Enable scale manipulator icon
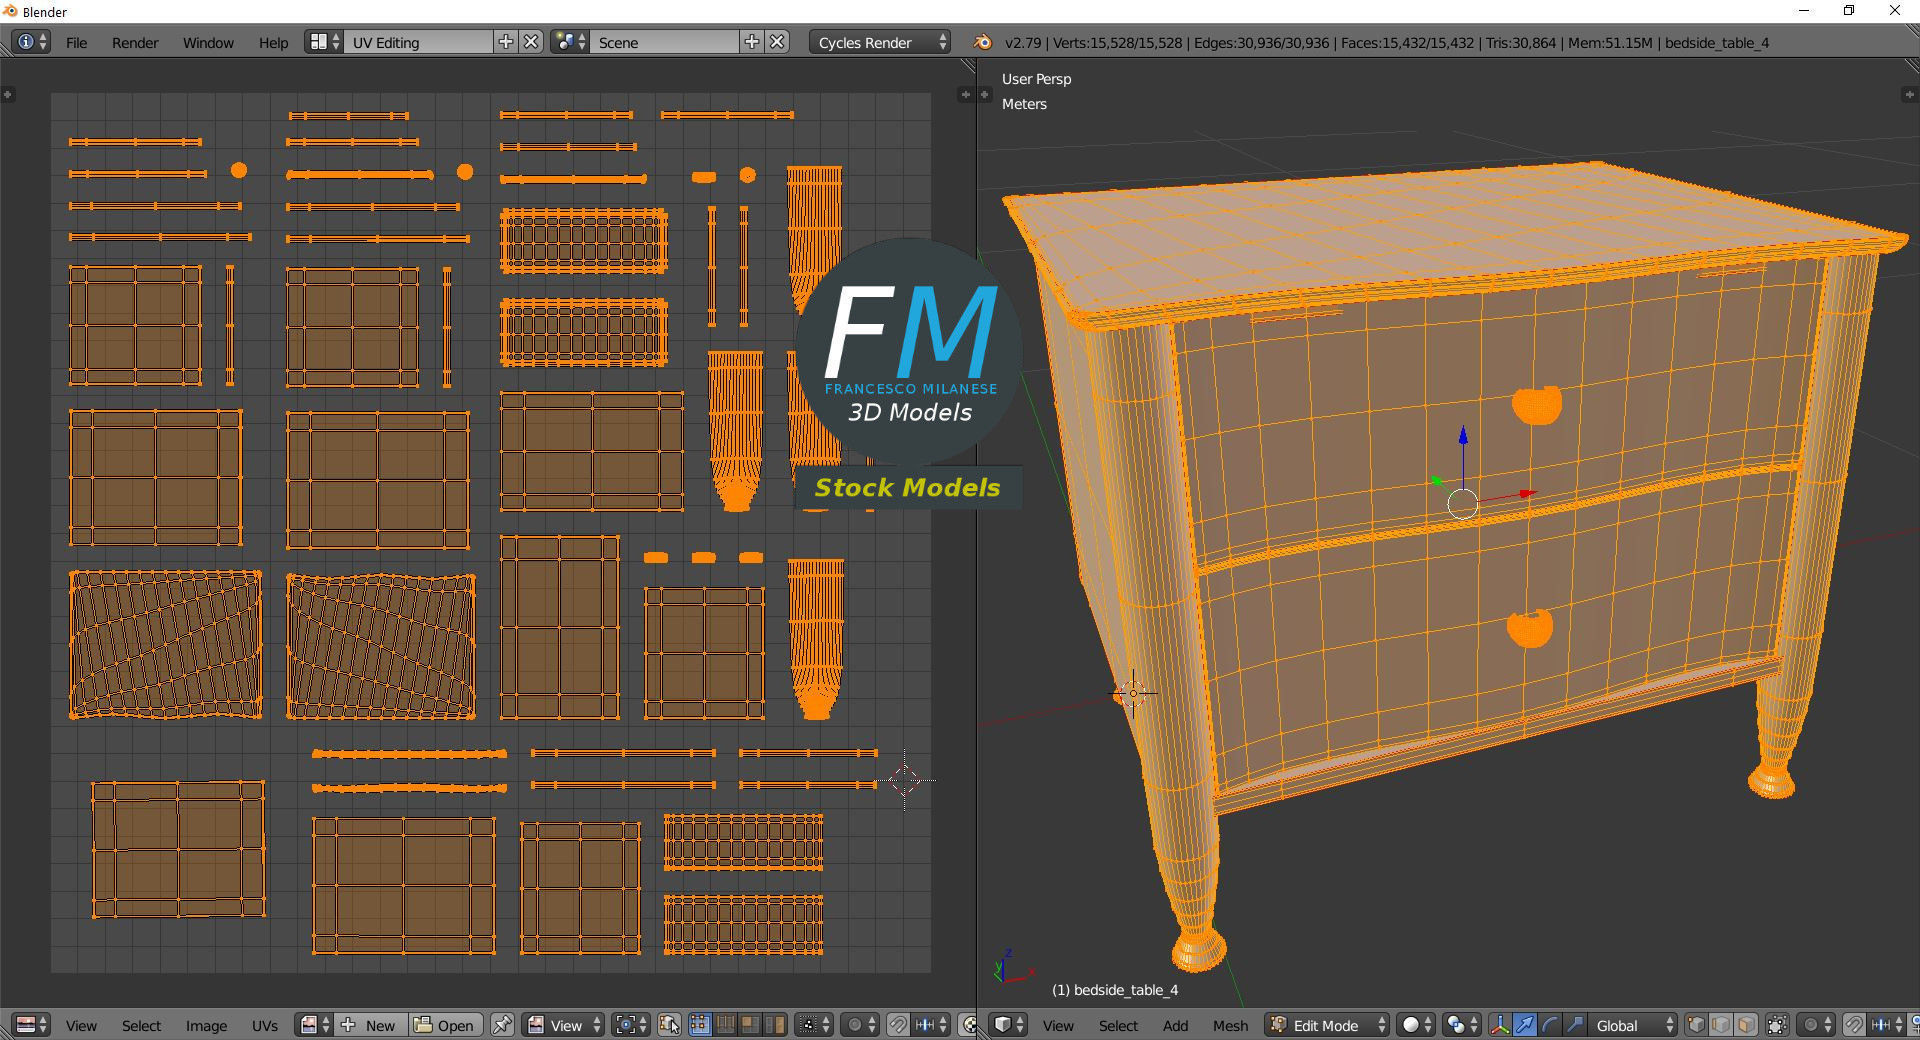Screen dimensions: 1920x1040 coord(1575,1025)
